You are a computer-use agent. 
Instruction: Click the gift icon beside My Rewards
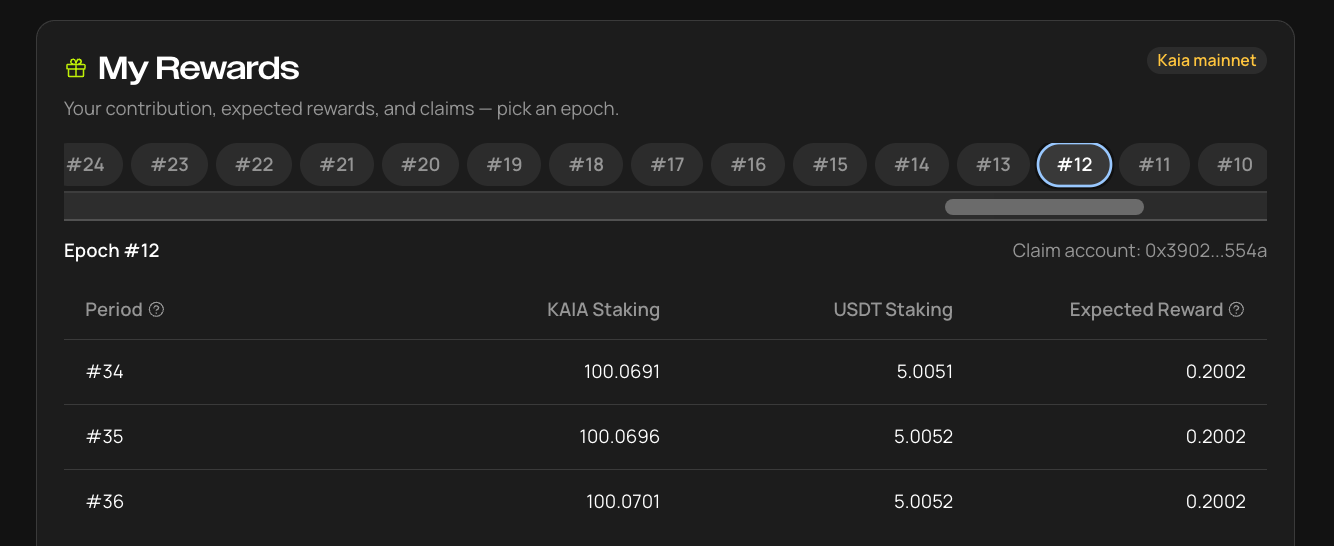(76, 68)
